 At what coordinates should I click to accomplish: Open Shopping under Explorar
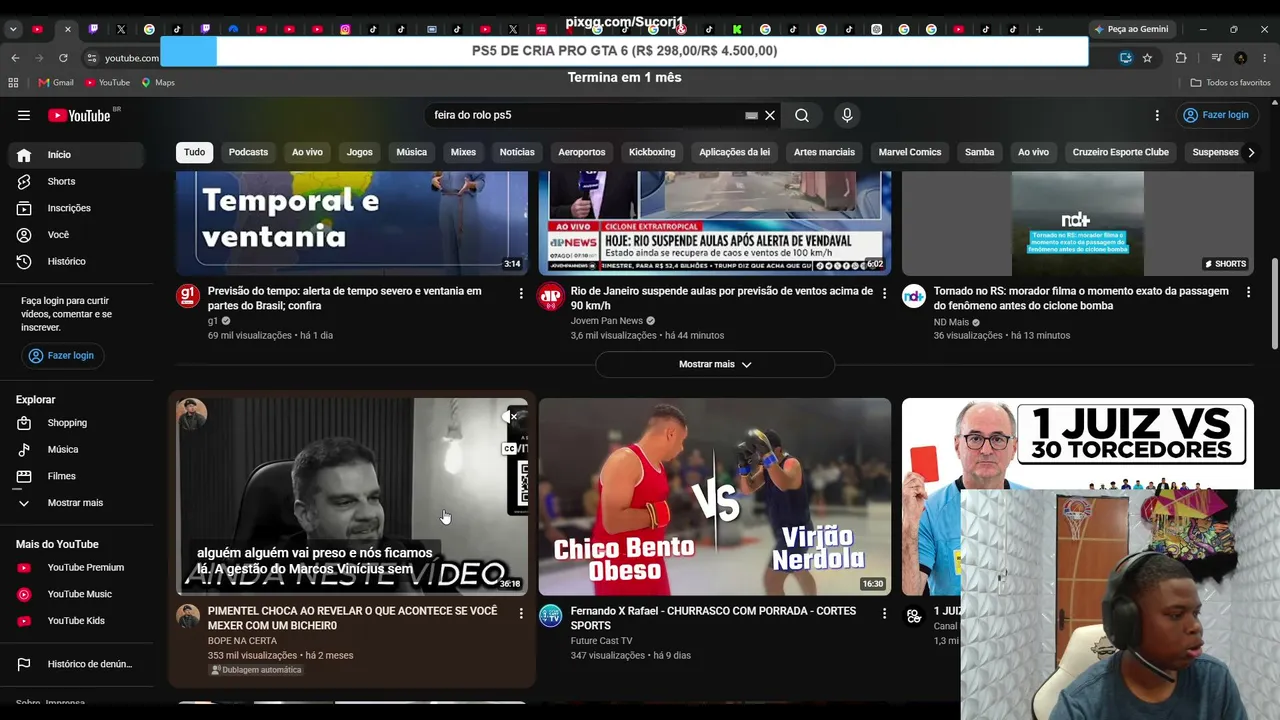(x=77, y=423)
